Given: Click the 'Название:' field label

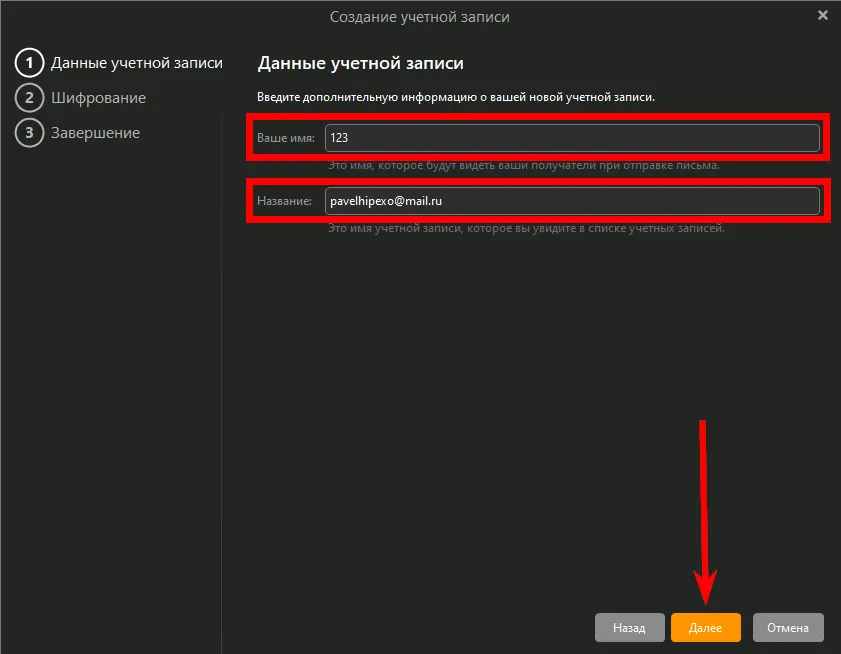Looking at the screenshot, I should pos(285,202).
